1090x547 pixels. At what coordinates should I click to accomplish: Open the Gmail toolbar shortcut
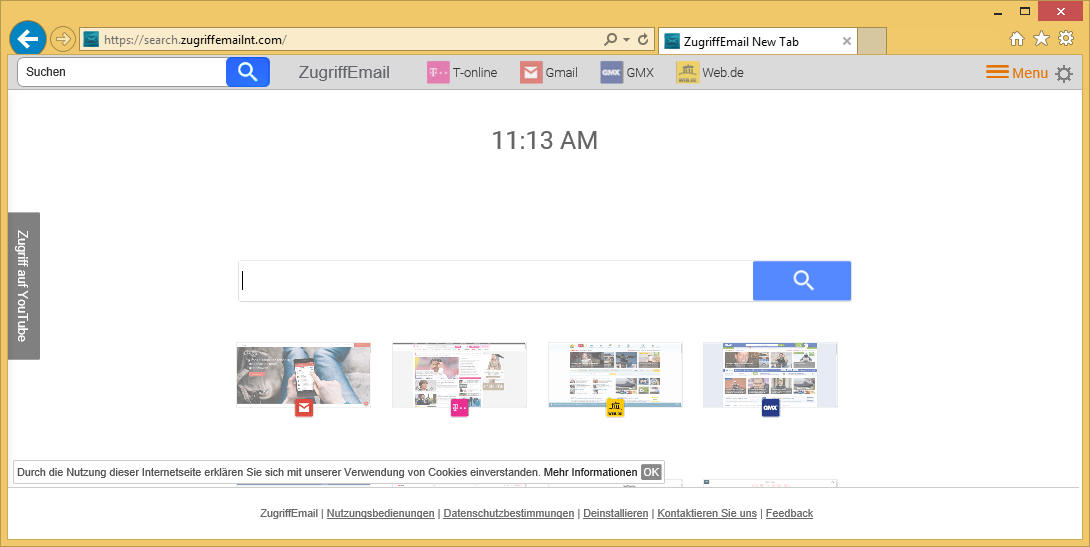549,72
